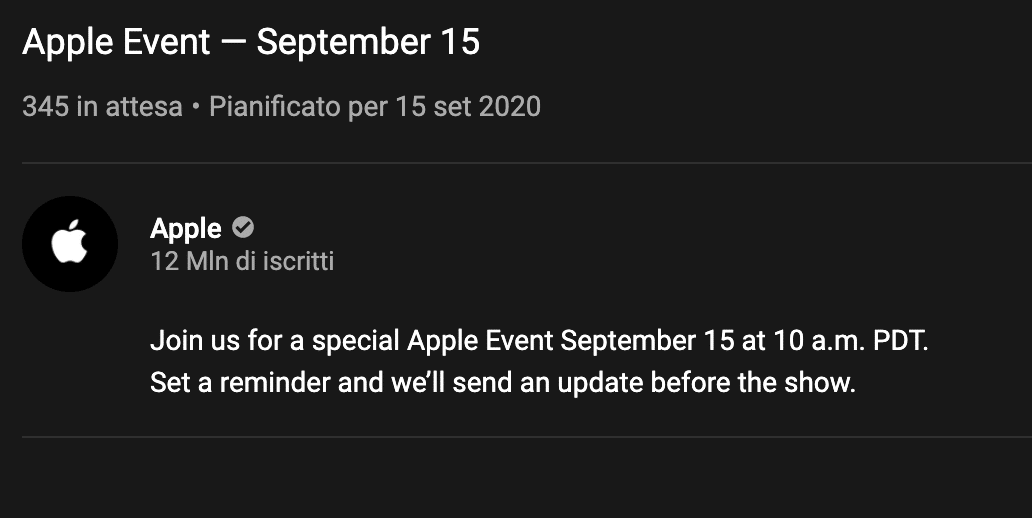
Task: Open the Apple channel avatar logo
Action: [x=70, y=244]
